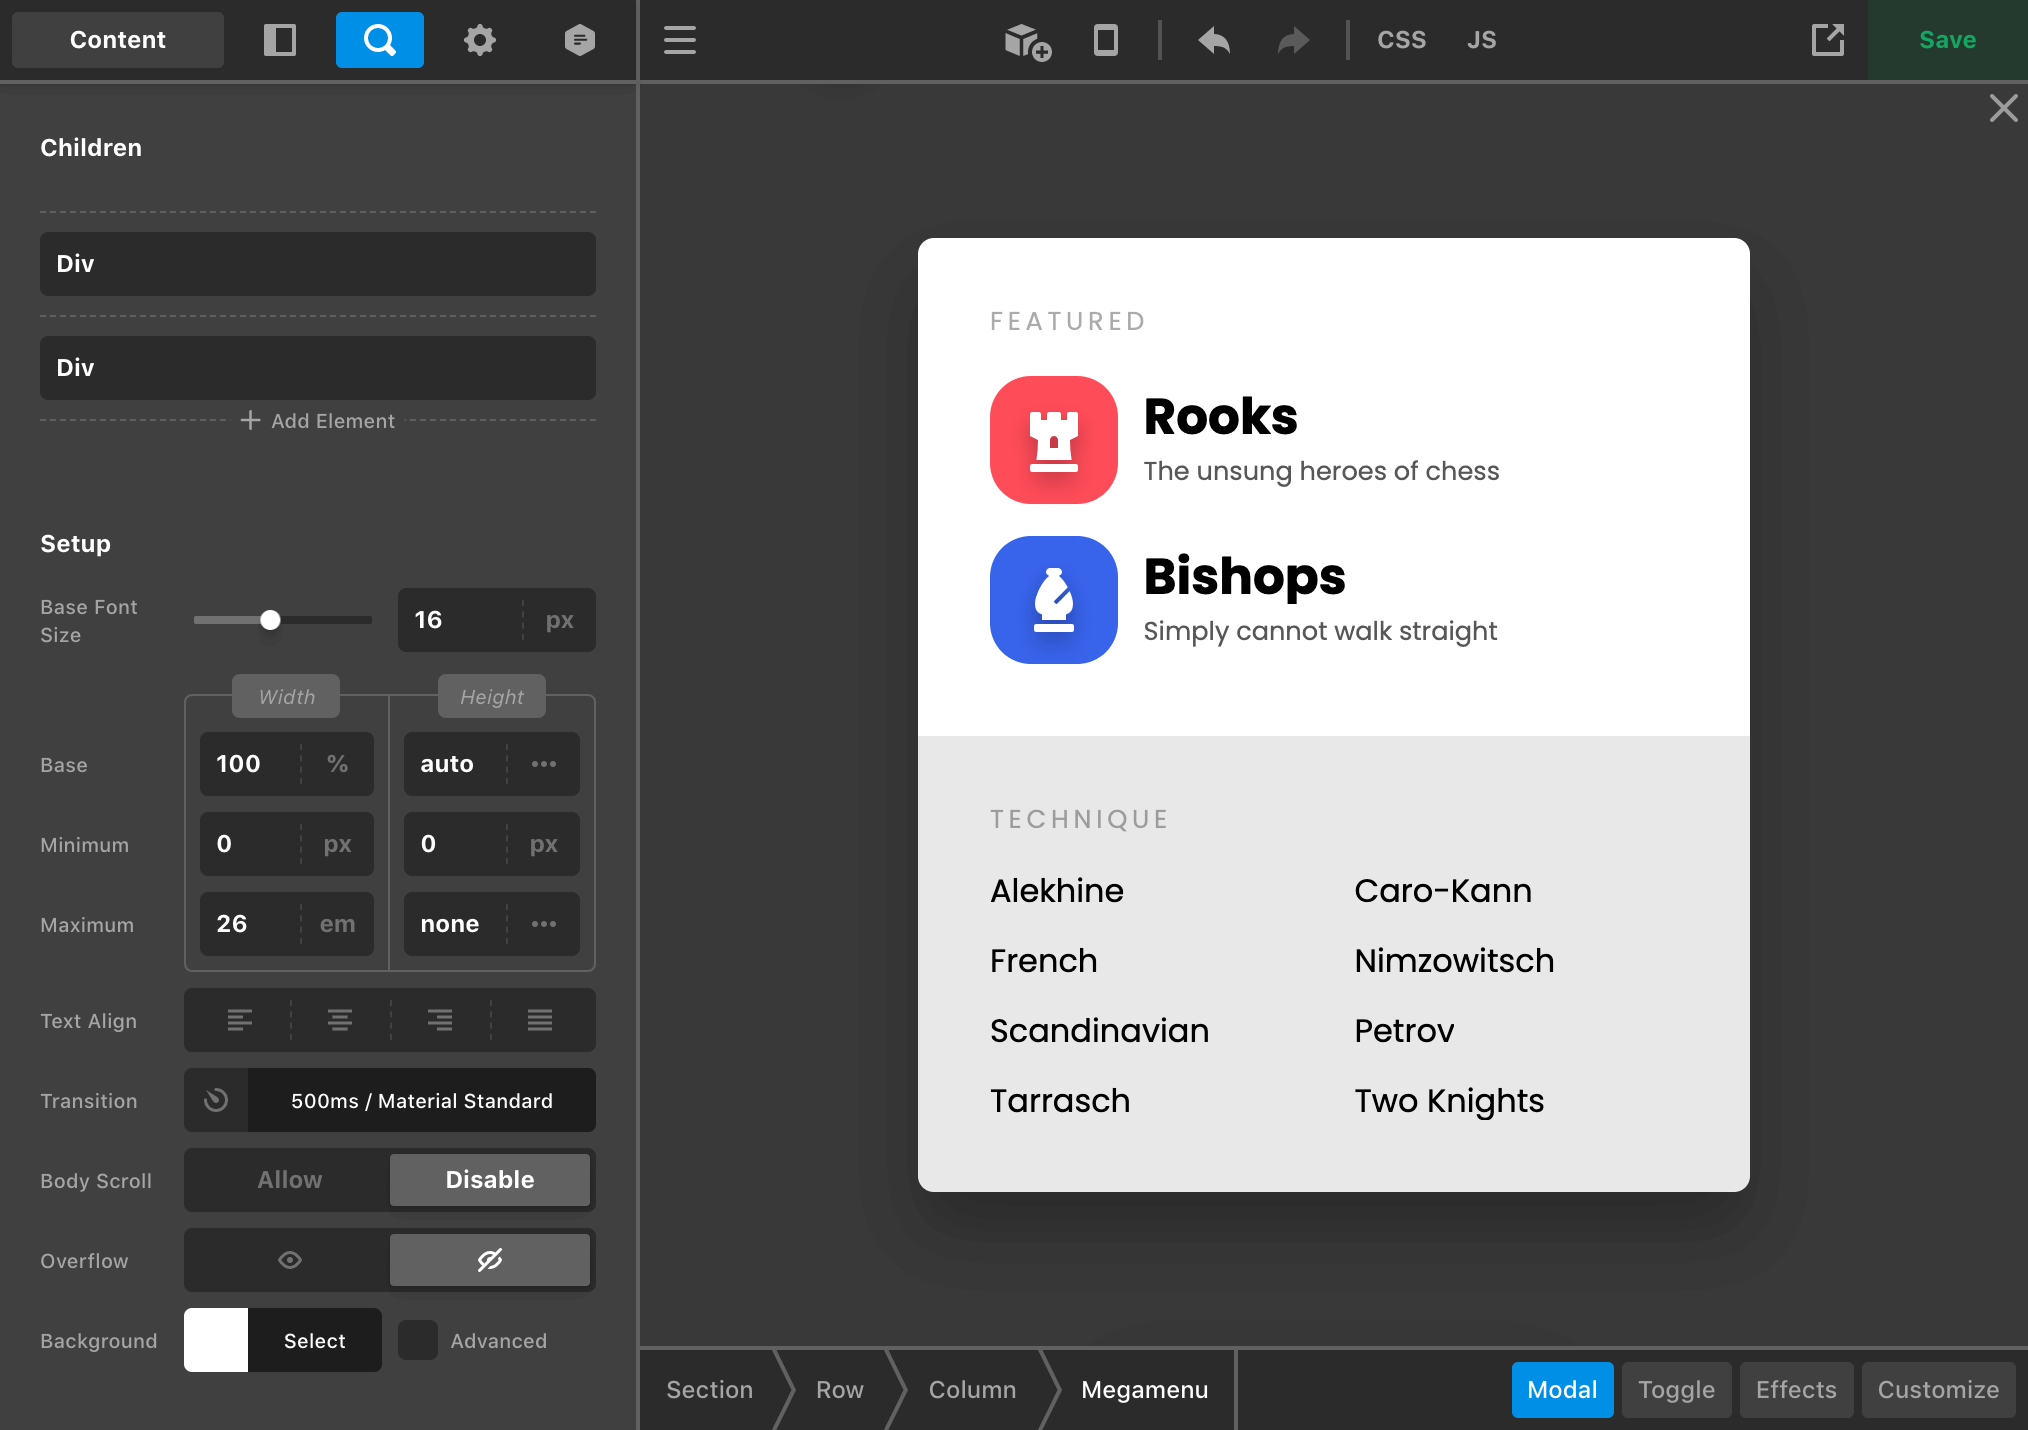Open the 500ms Material Standard transition picker
The height and width of the screenshot is (1430, 2028).
coord(420,1100)
